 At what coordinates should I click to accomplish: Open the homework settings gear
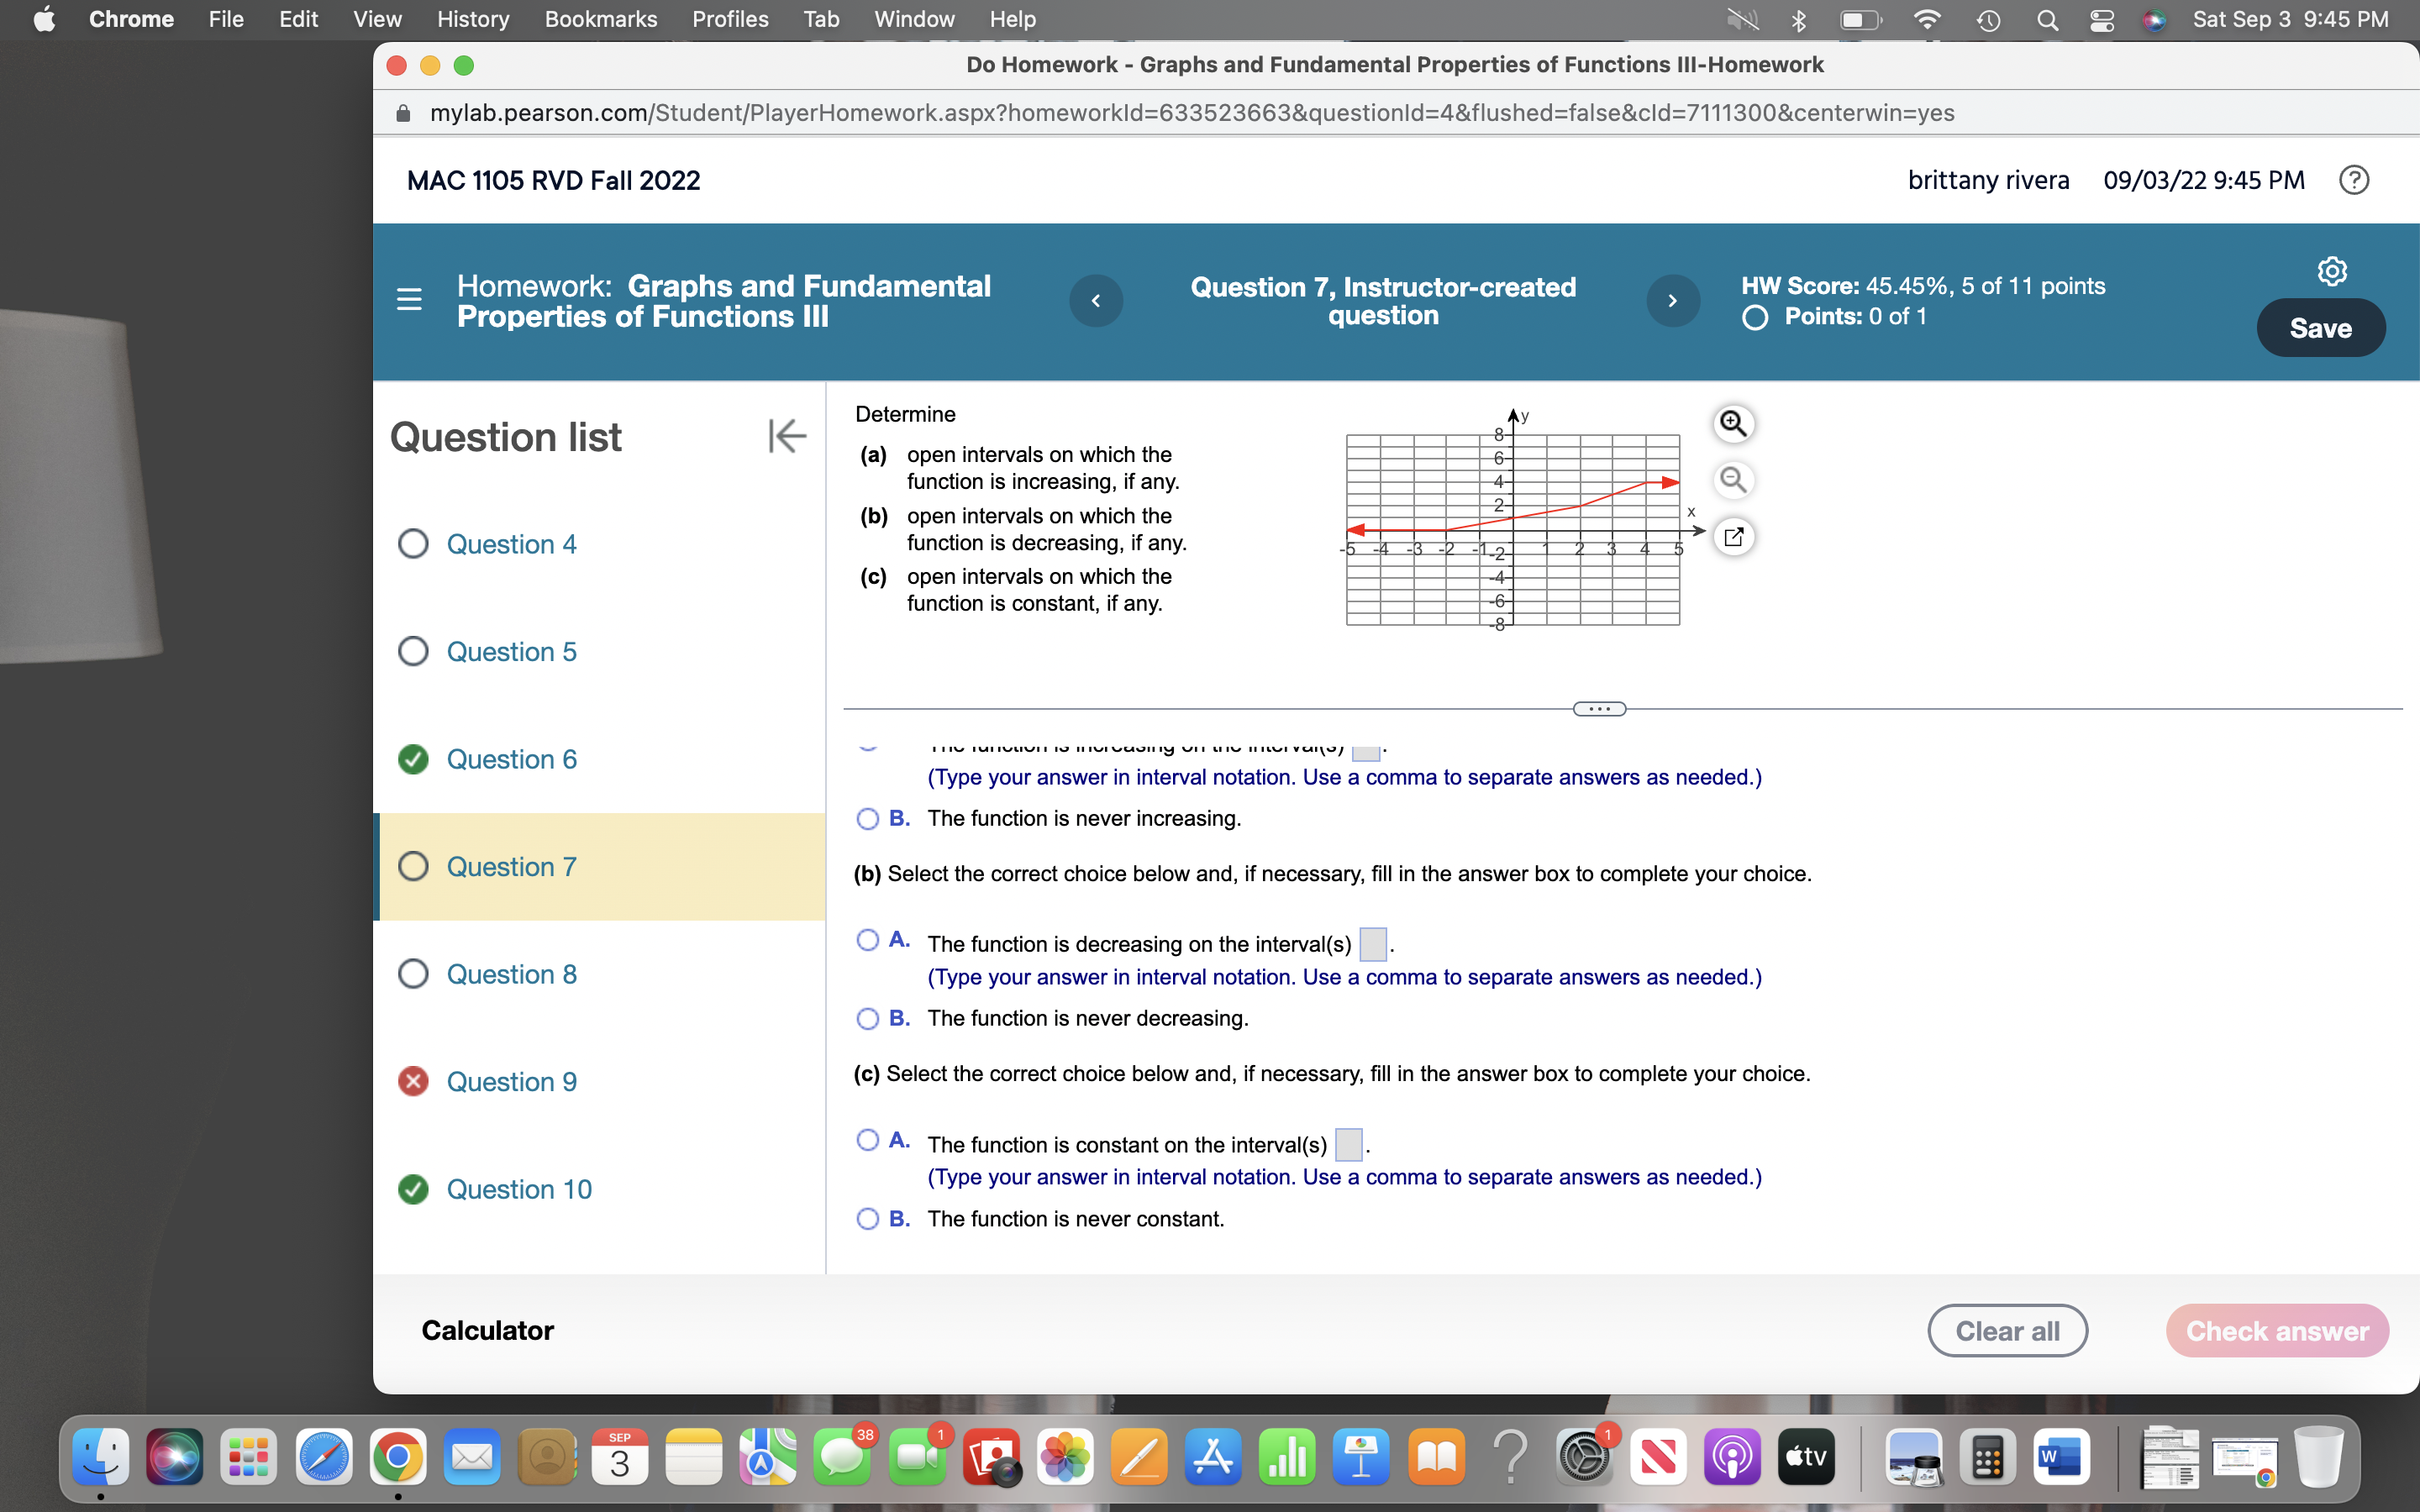pos(2331,271)
